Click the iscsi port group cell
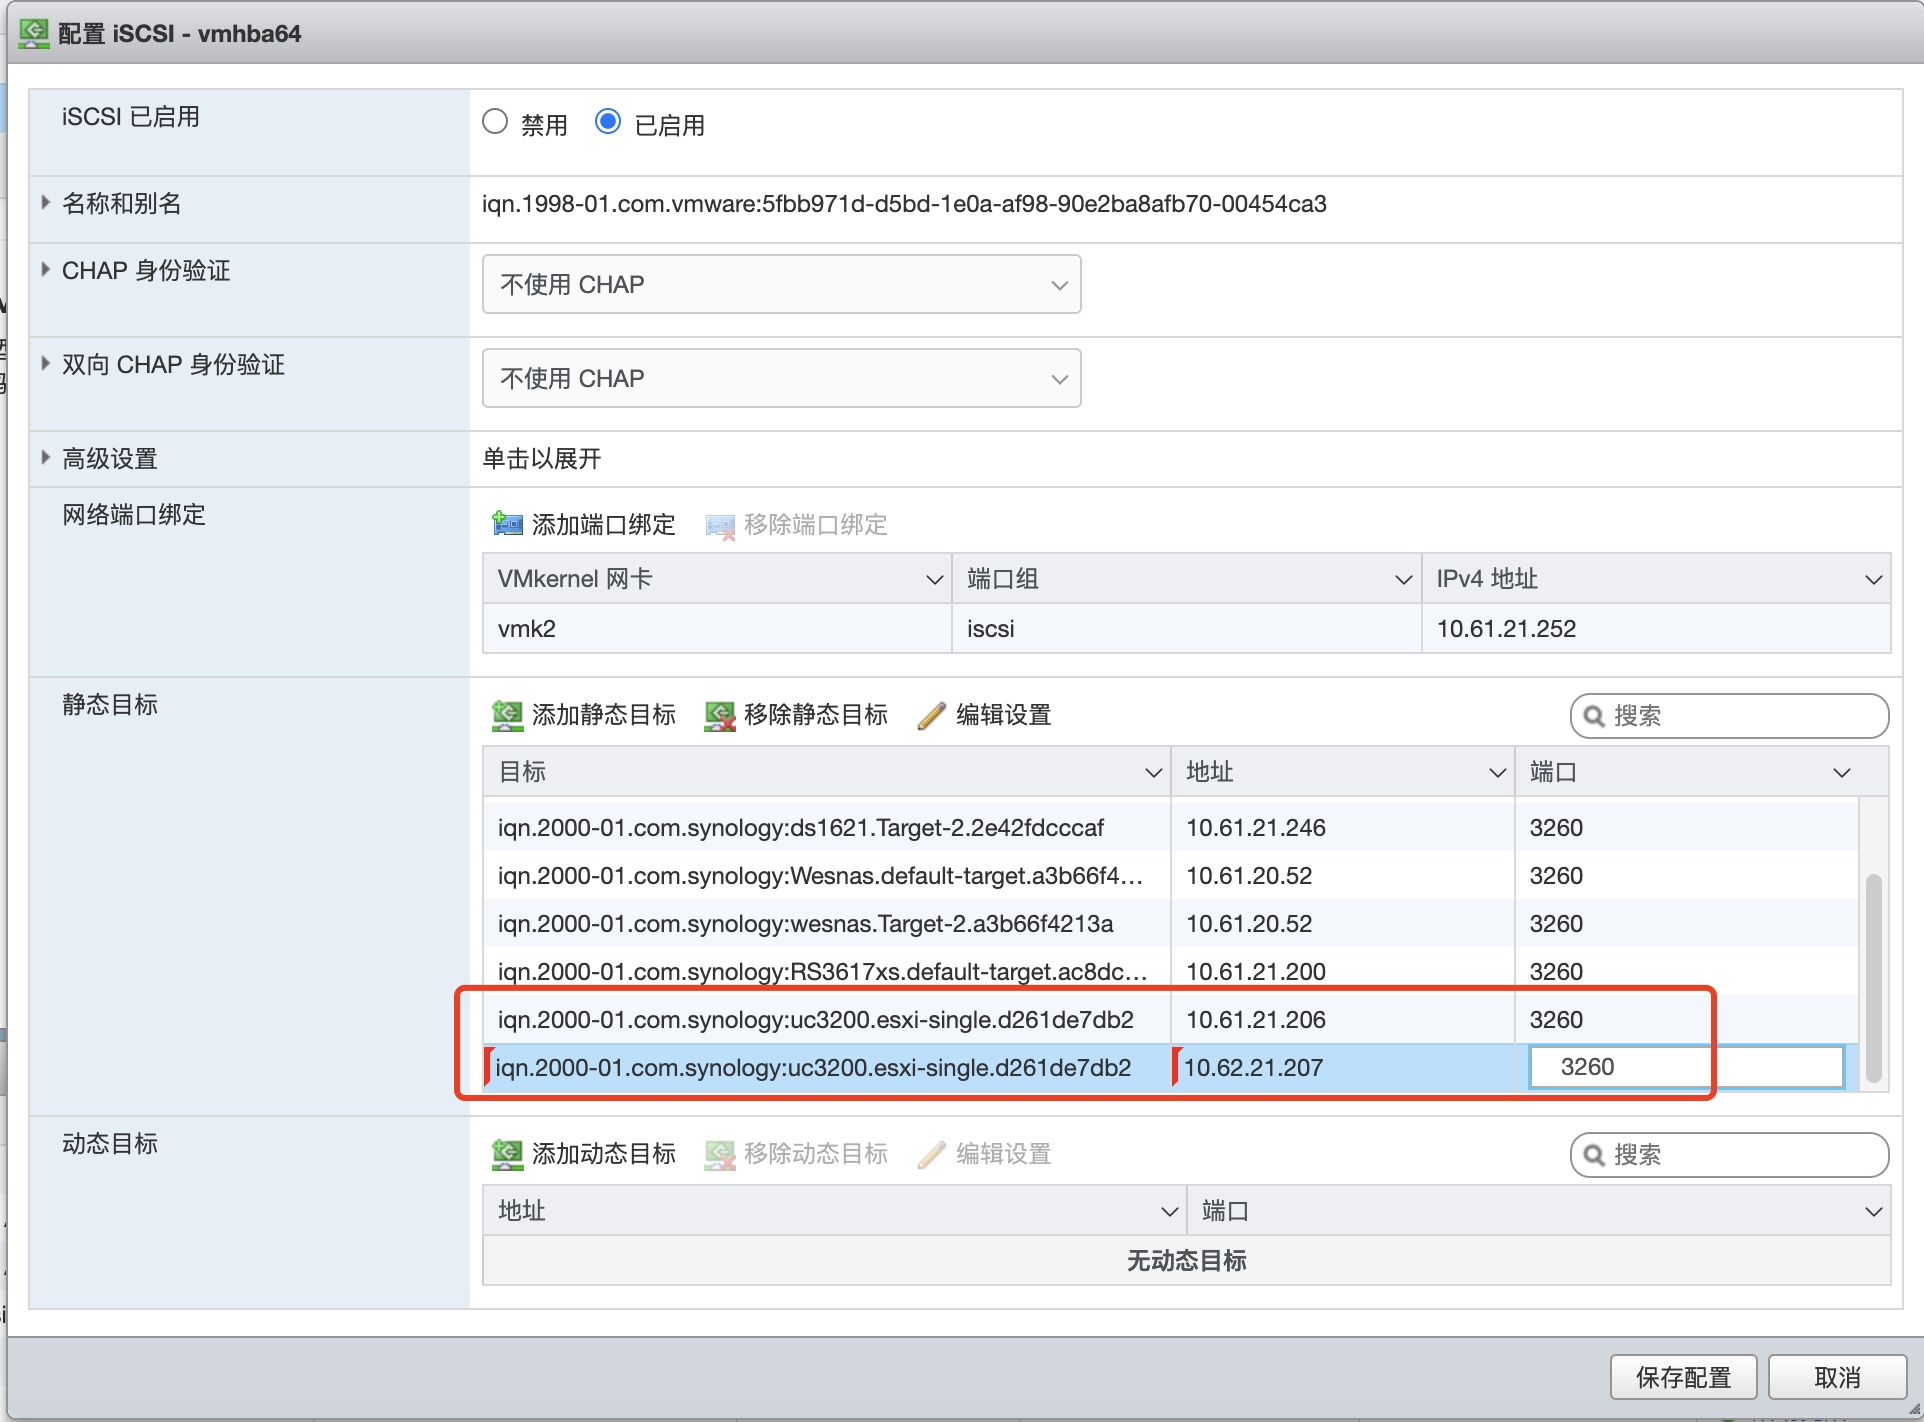Viewport: 1924px width, 1422px height. pos(1186,629)
